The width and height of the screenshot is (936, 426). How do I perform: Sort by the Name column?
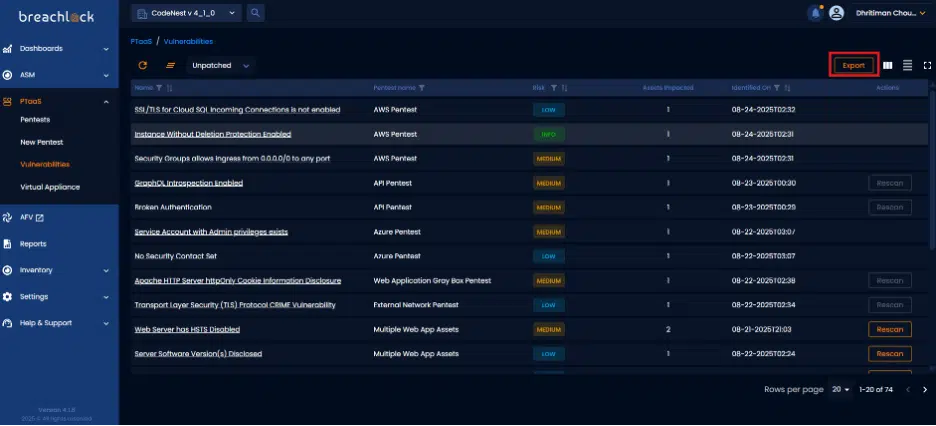(x=170, y=88)
